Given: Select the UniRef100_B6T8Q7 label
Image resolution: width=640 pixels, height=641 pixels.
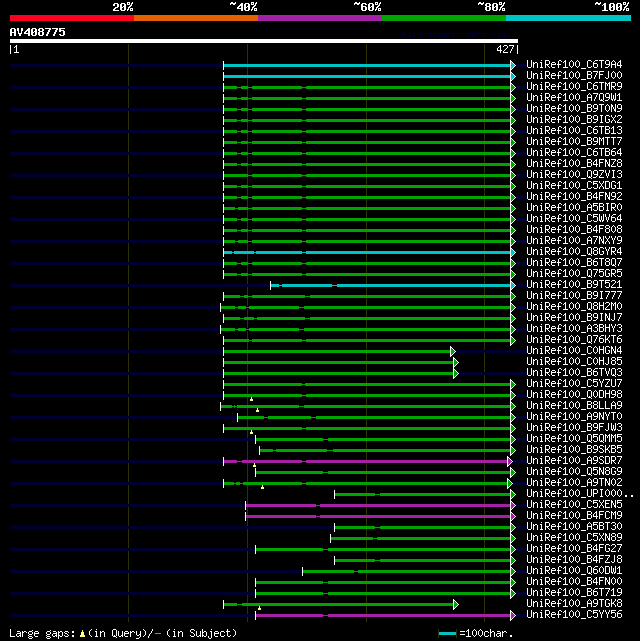Looking at the screenshot, I should click(x=574, y=262).
